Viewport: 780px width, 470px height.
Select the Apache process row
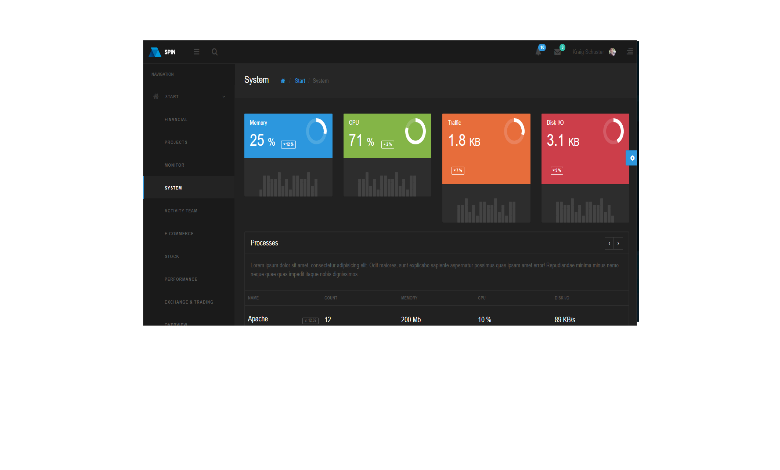pos(259,319)
